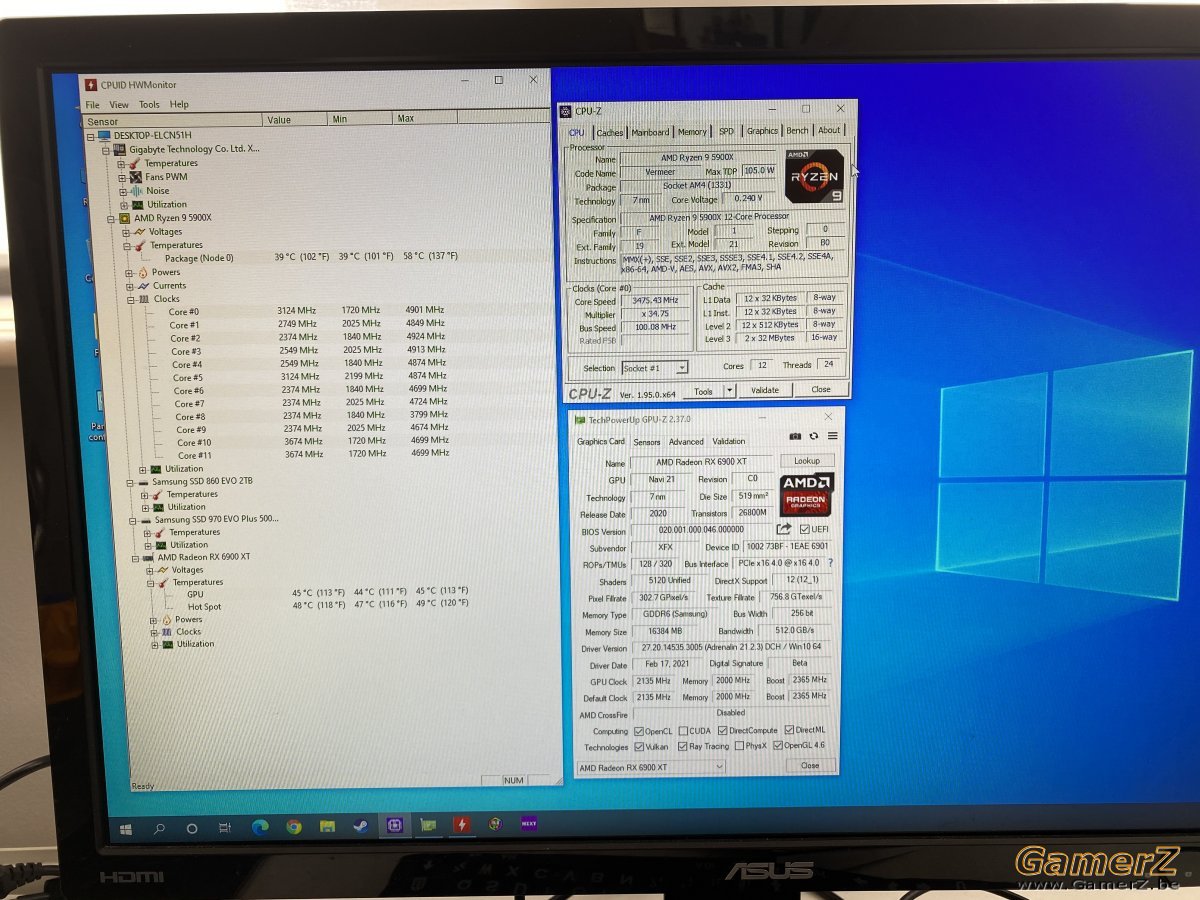Click the motherboard icon beside Gigabyte Technology

pyautogui.click(x=120, y=149)
